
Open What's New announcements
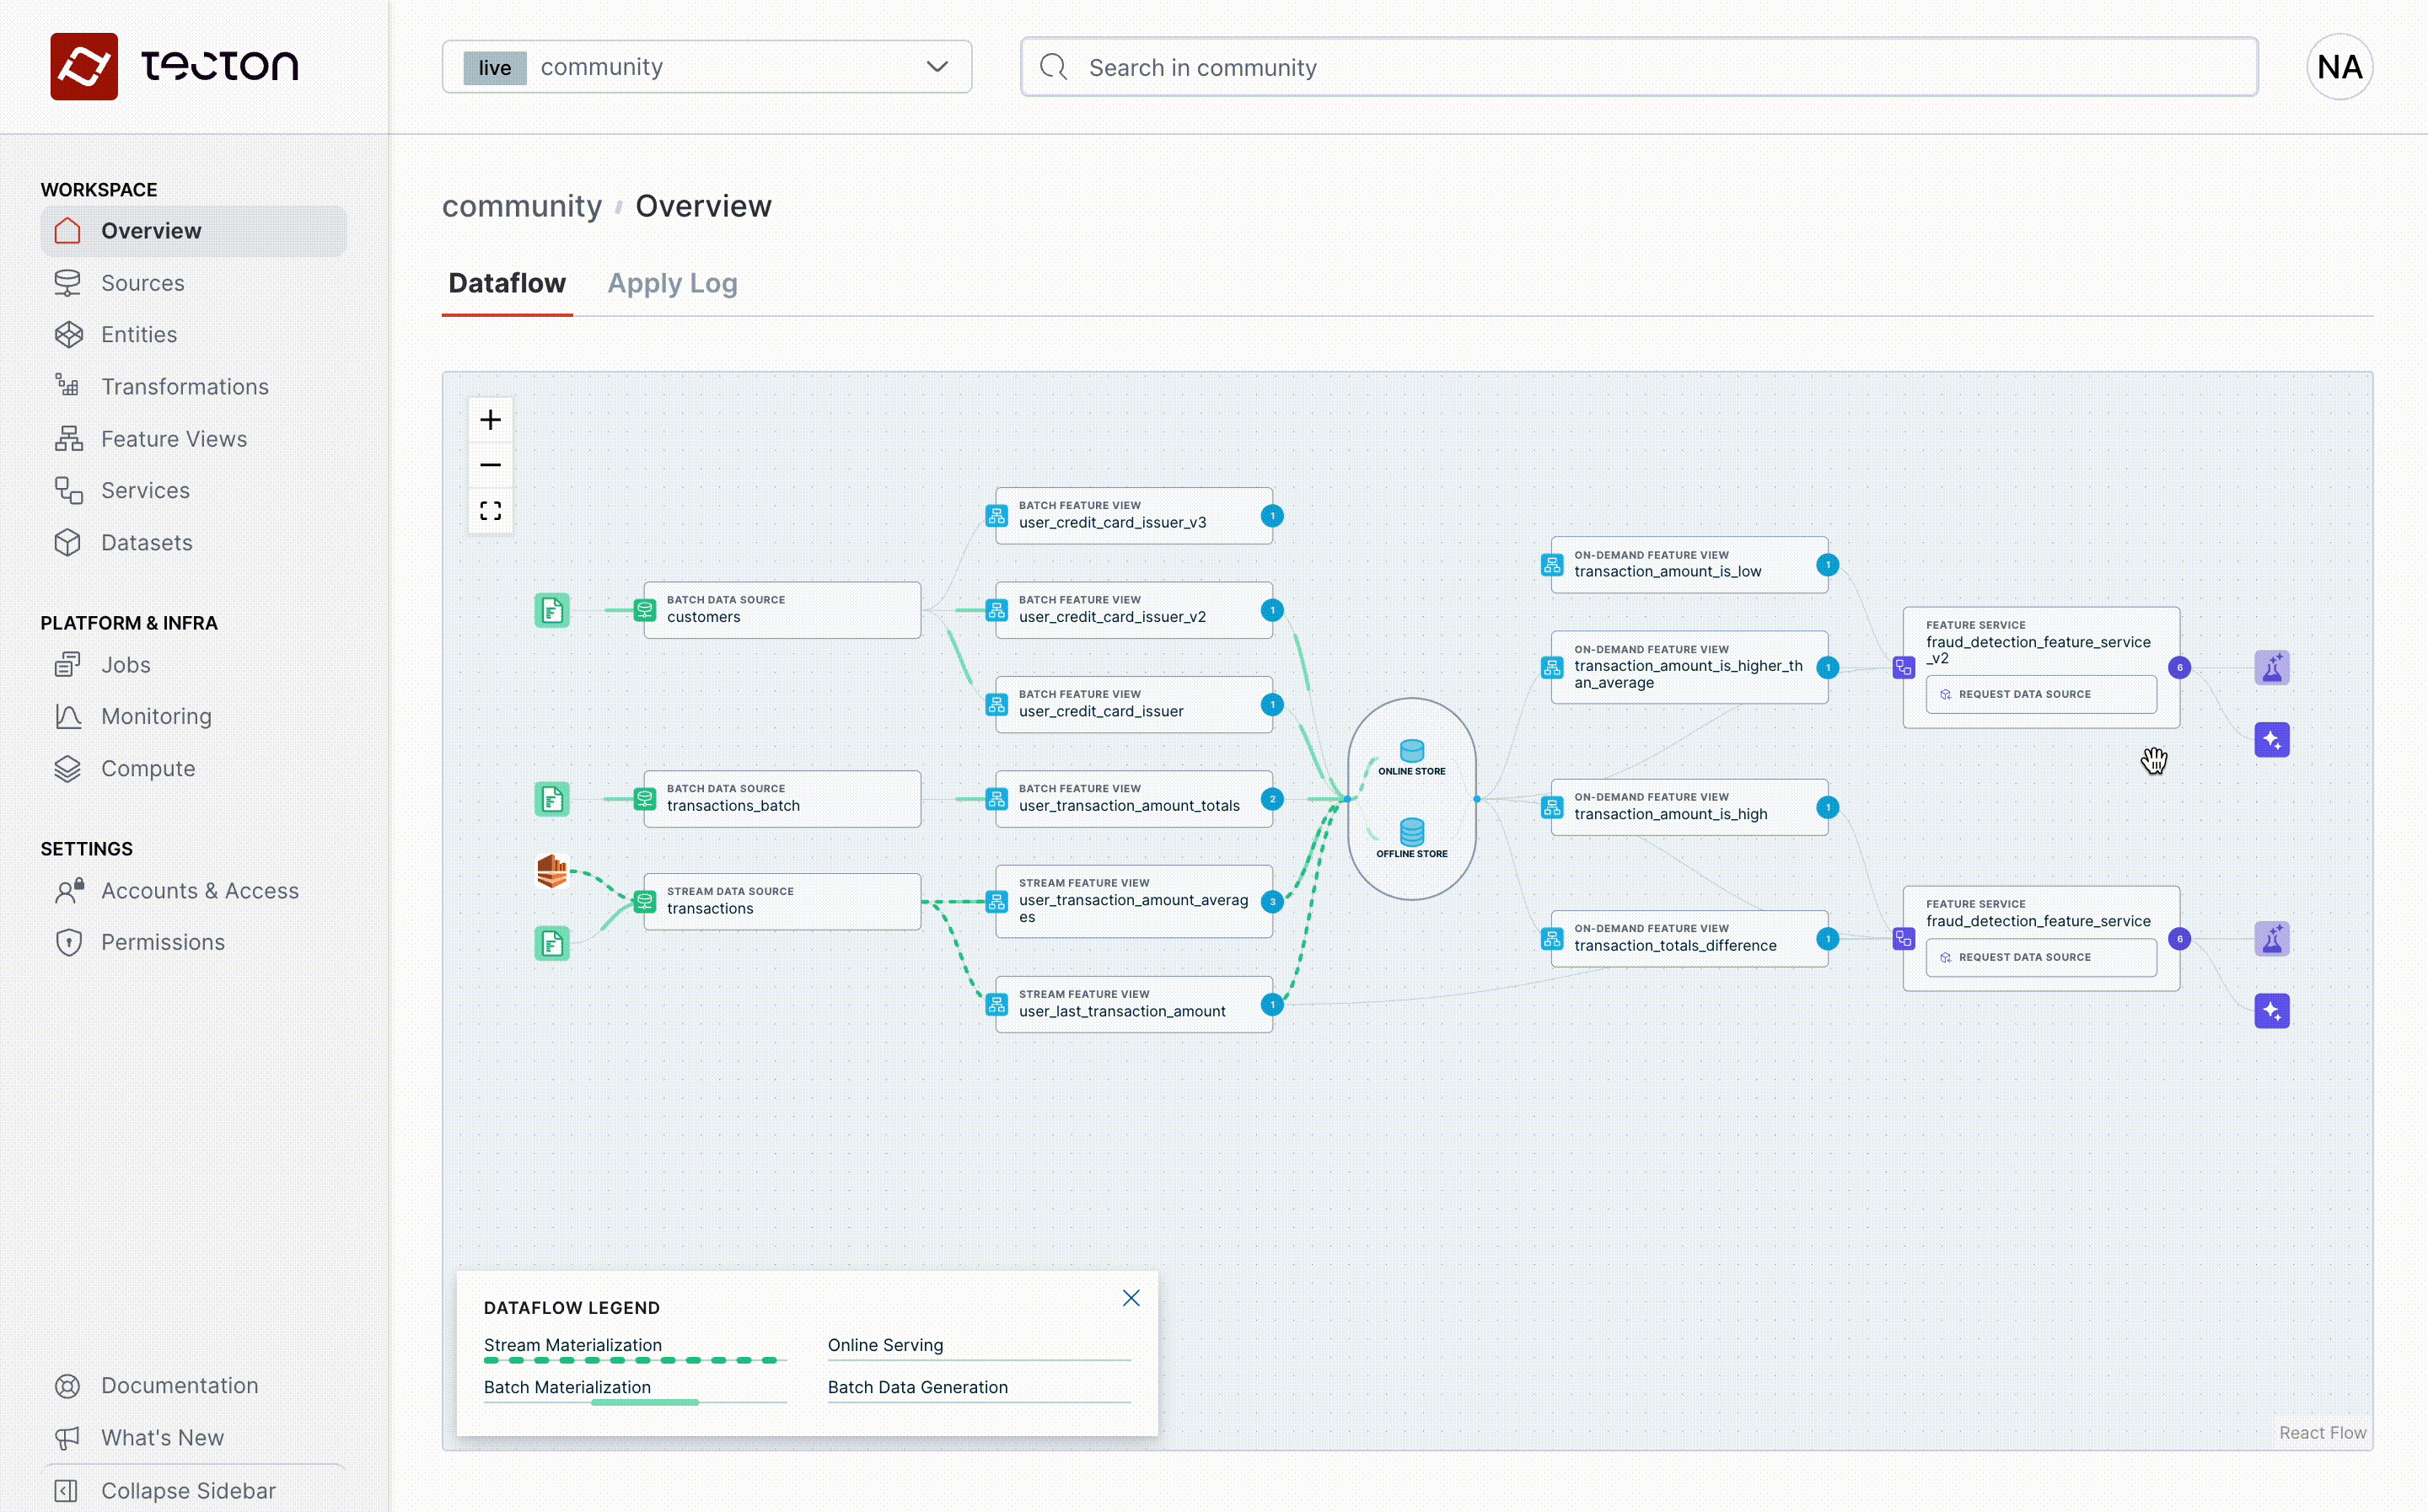coord(162,1437)
